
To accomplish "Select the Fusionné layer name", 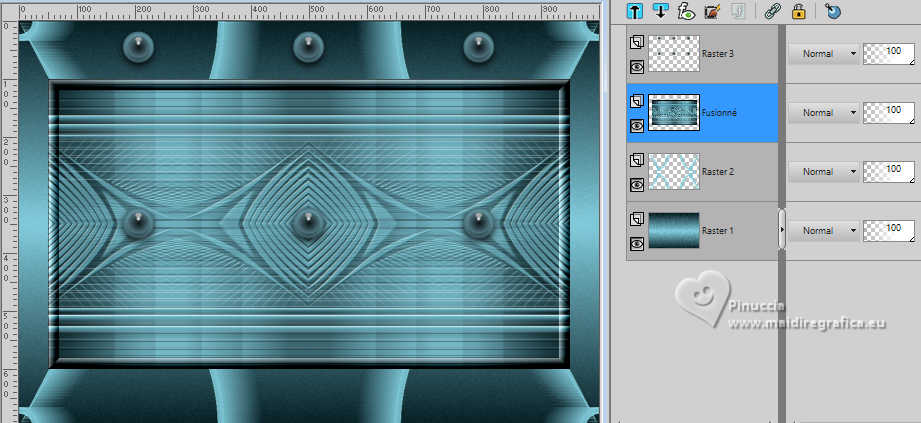I will [719, 112].
